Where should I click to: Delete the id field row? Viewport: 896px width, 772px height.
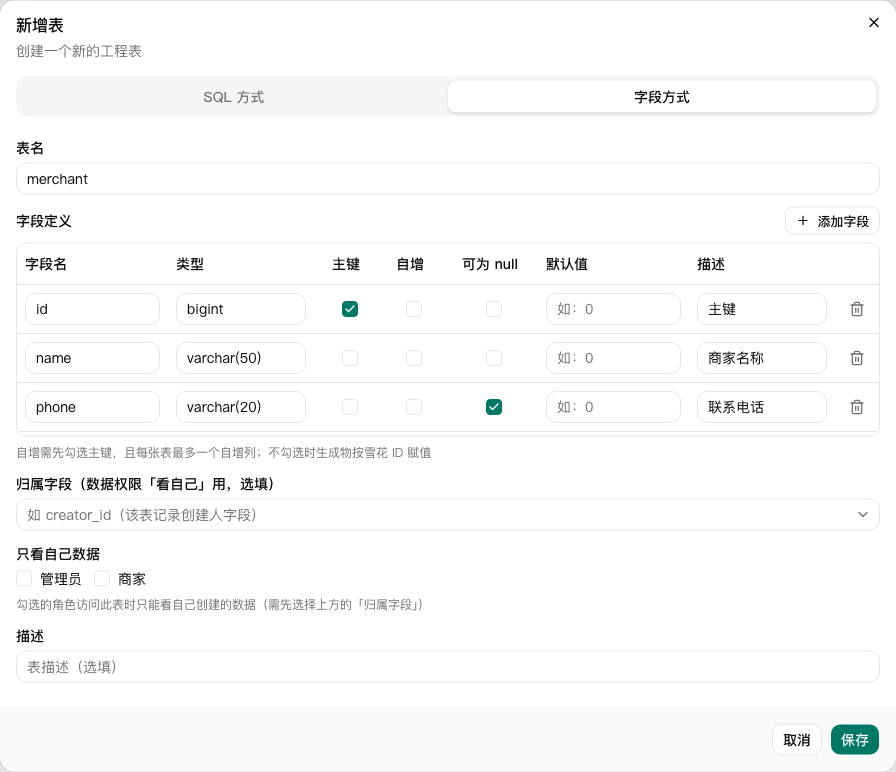(857, 309)
